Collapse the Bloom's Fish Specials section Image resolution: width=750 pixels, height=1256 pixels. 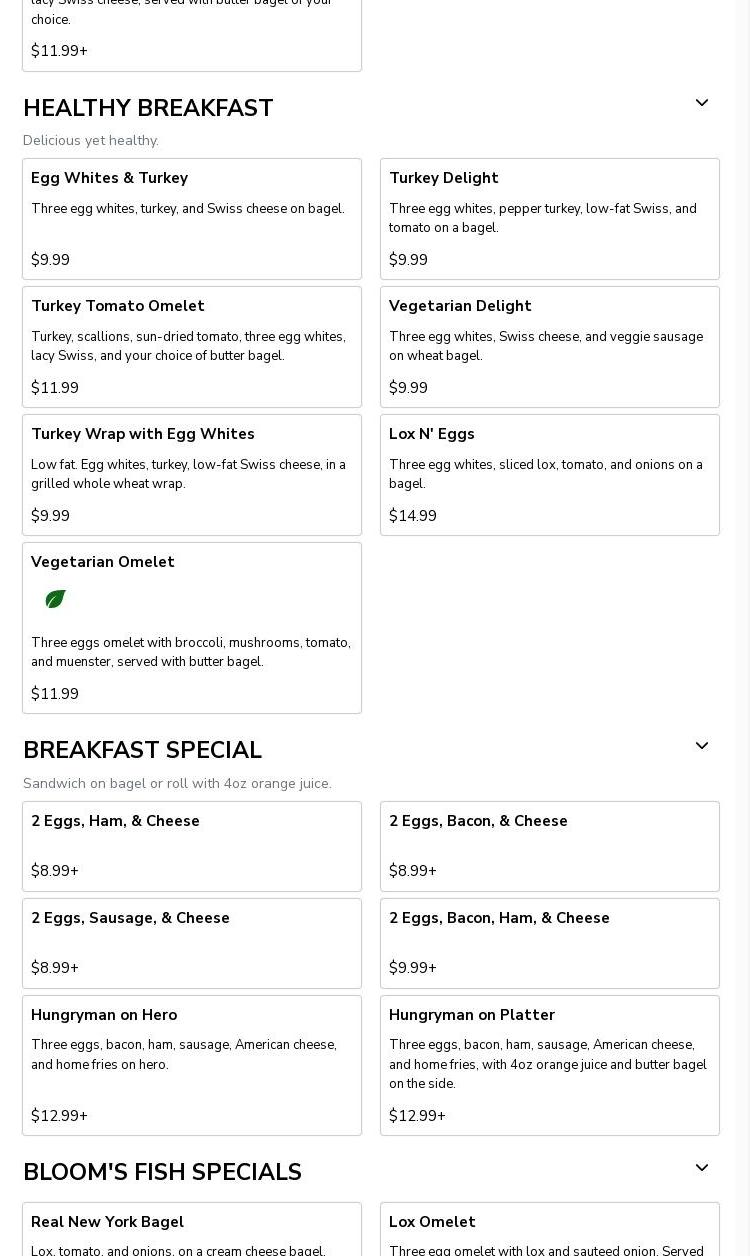click(701, 1168)
